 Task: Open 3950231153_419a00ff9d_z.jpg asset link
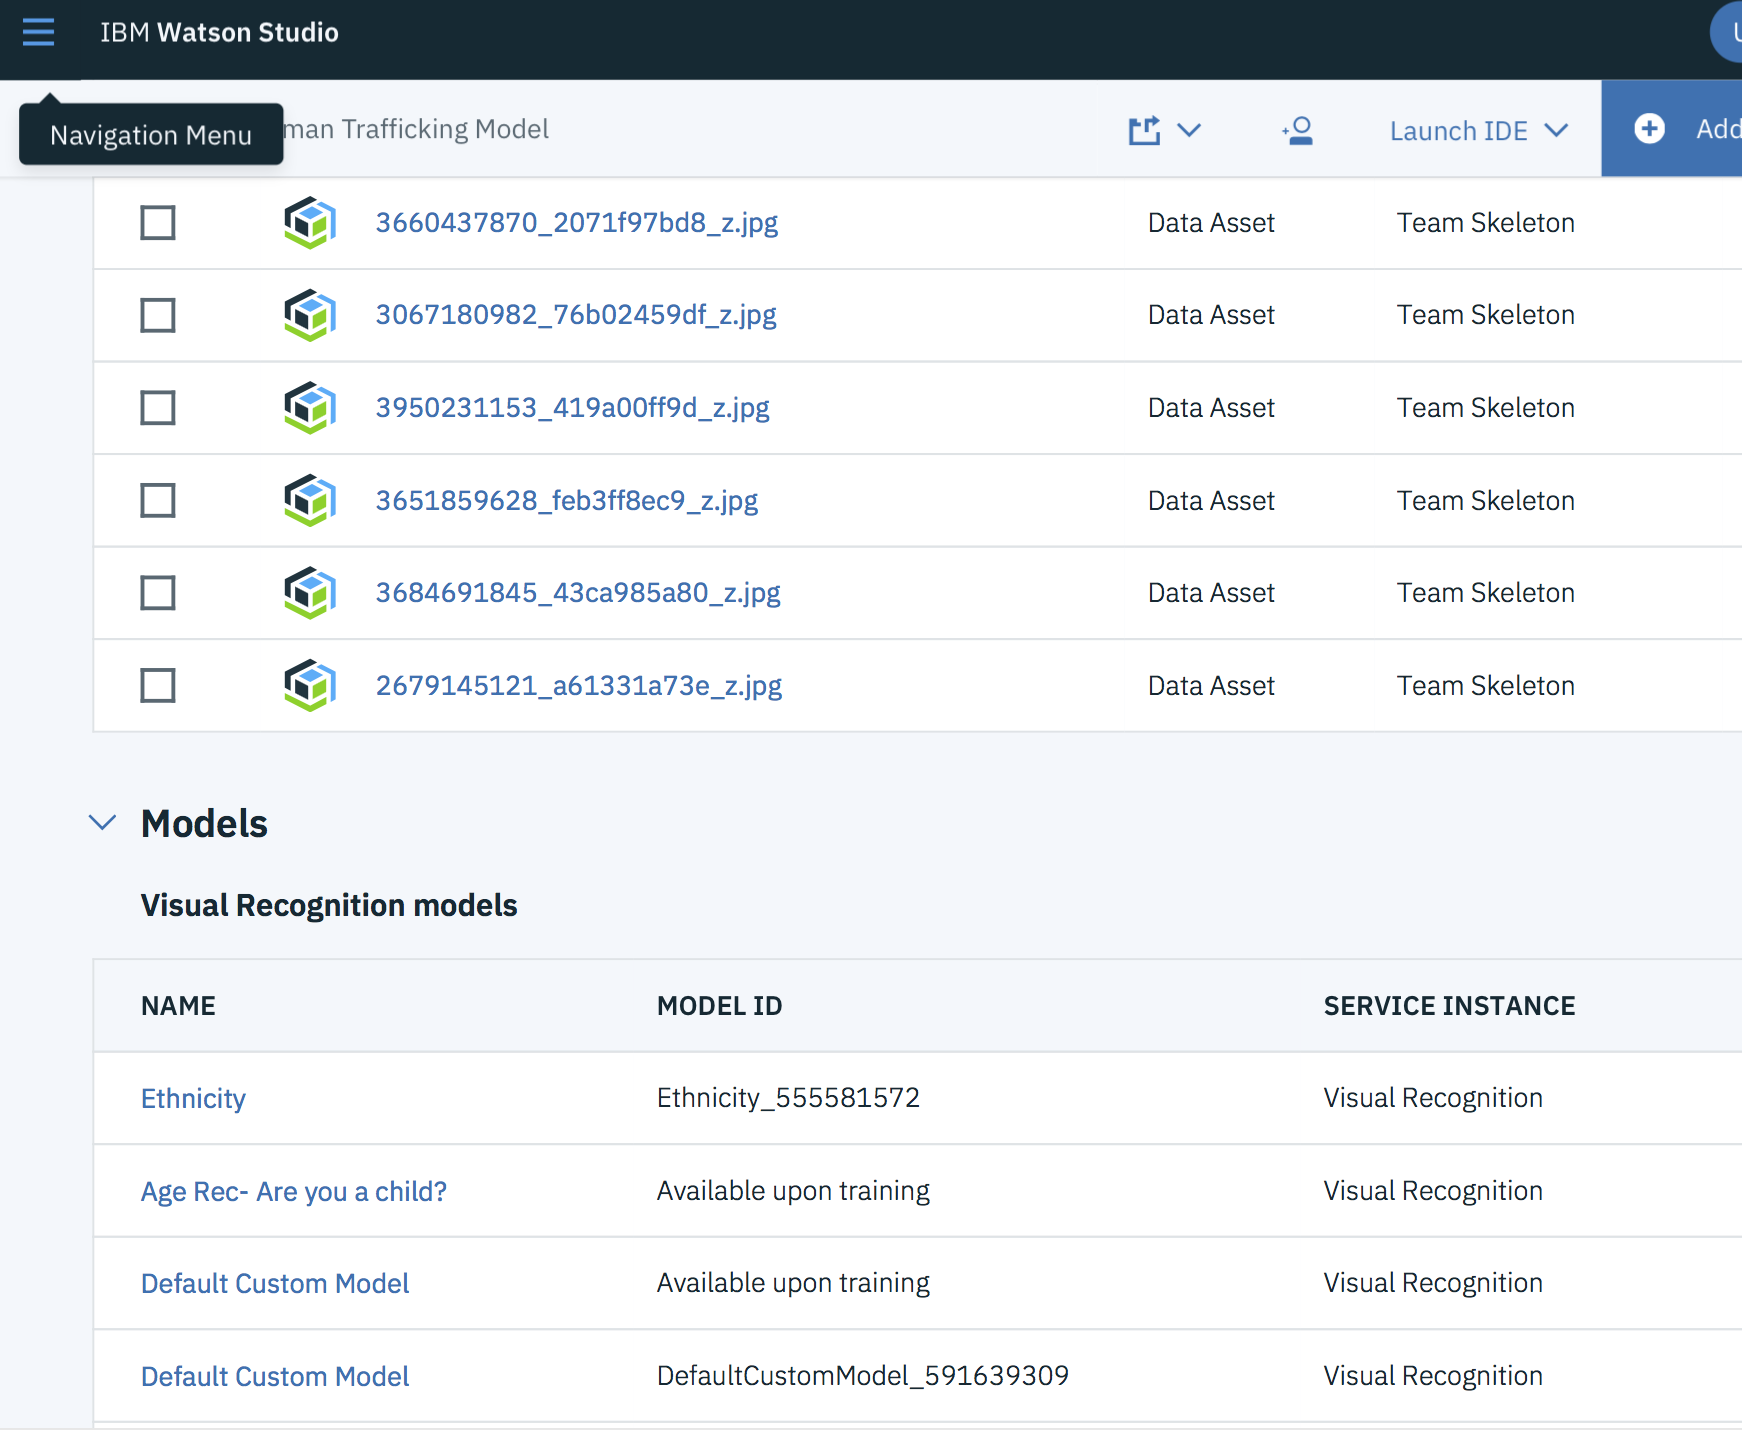click(x=573, y=407)
